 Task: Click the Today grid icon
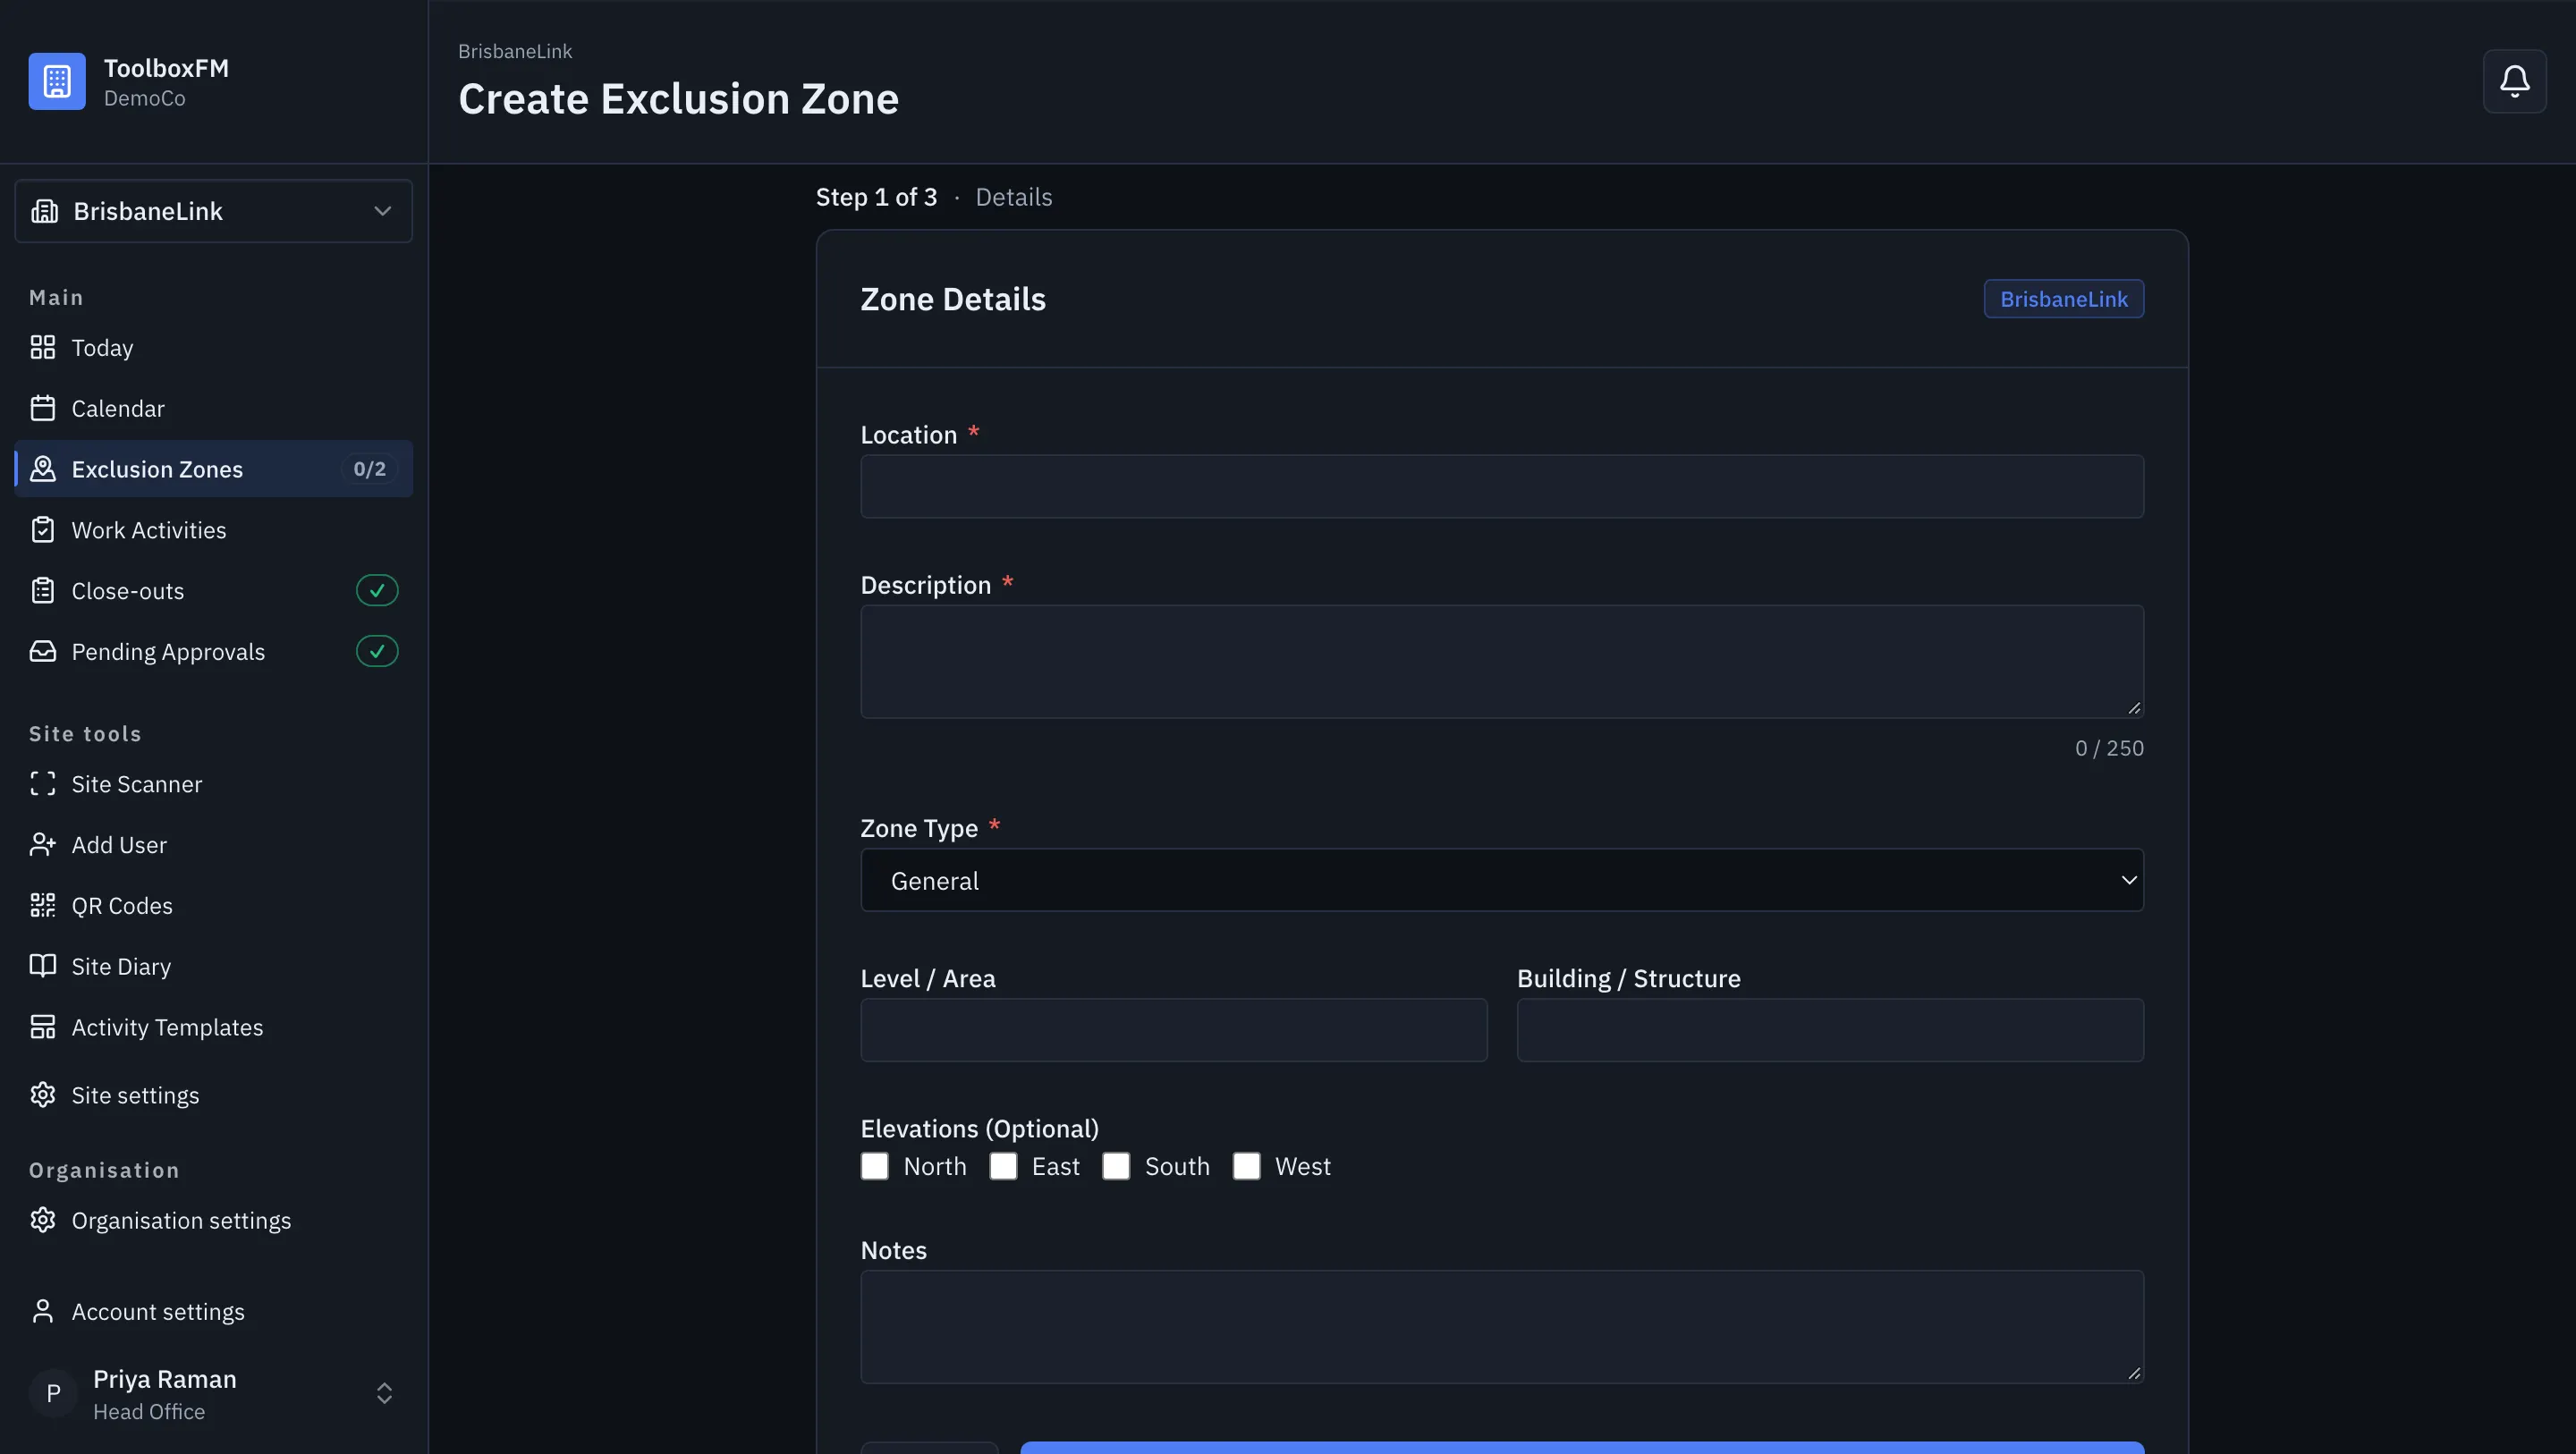click(x=42, y=347)
